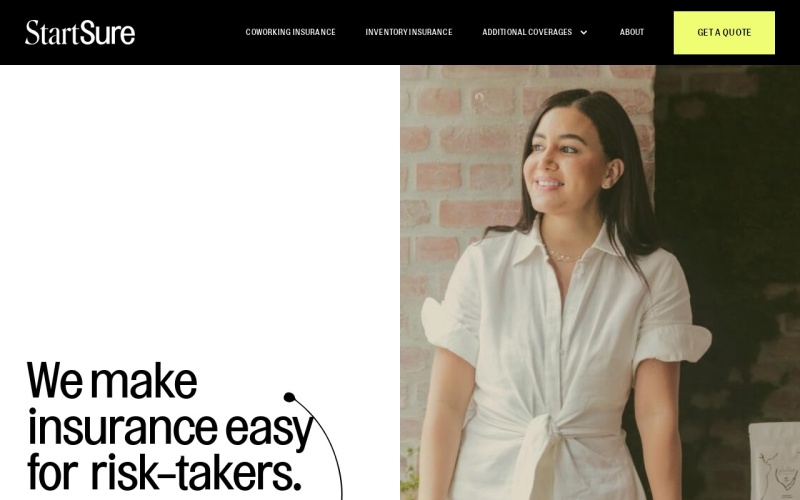
Task: Expand the chevron beside Additional Coverages
Action: click(584, 33)
